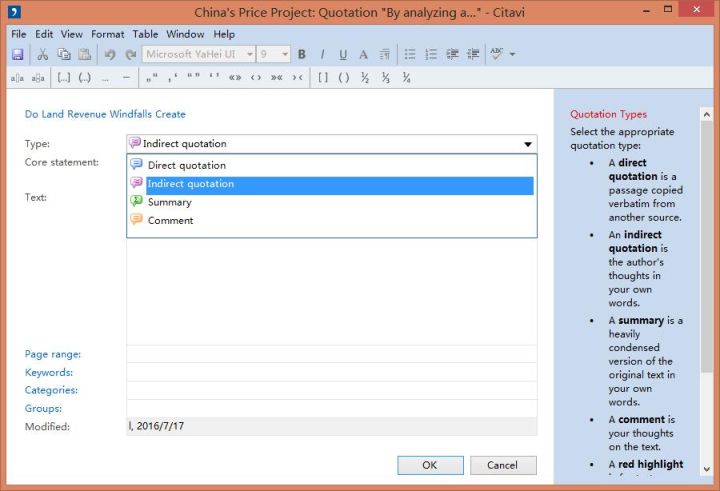
Task: Insert square-bracket ellipsis [...]
Action: (x=64, y=78)
